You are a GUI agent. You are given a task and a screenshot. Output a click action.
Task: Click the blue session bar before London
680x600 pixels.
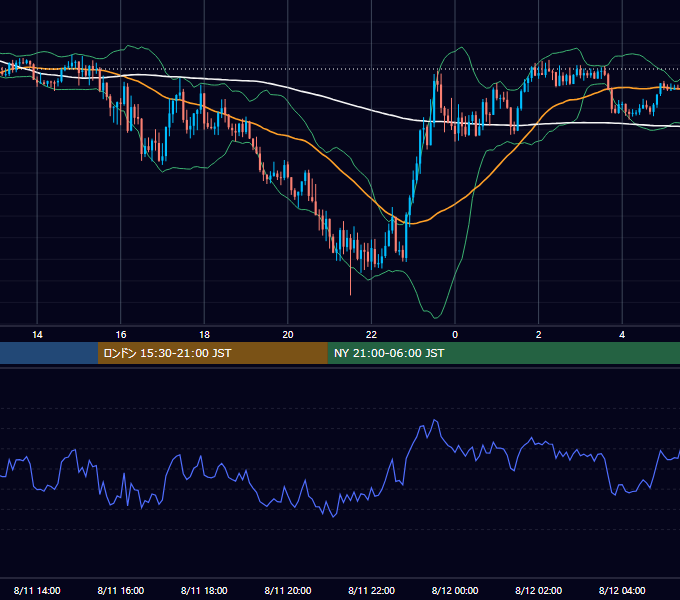[x=49, y=353]
